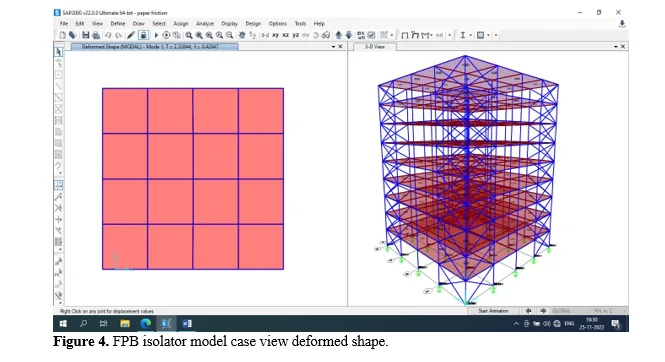
Task: Set default 3-d view
Action: [265, 35]
